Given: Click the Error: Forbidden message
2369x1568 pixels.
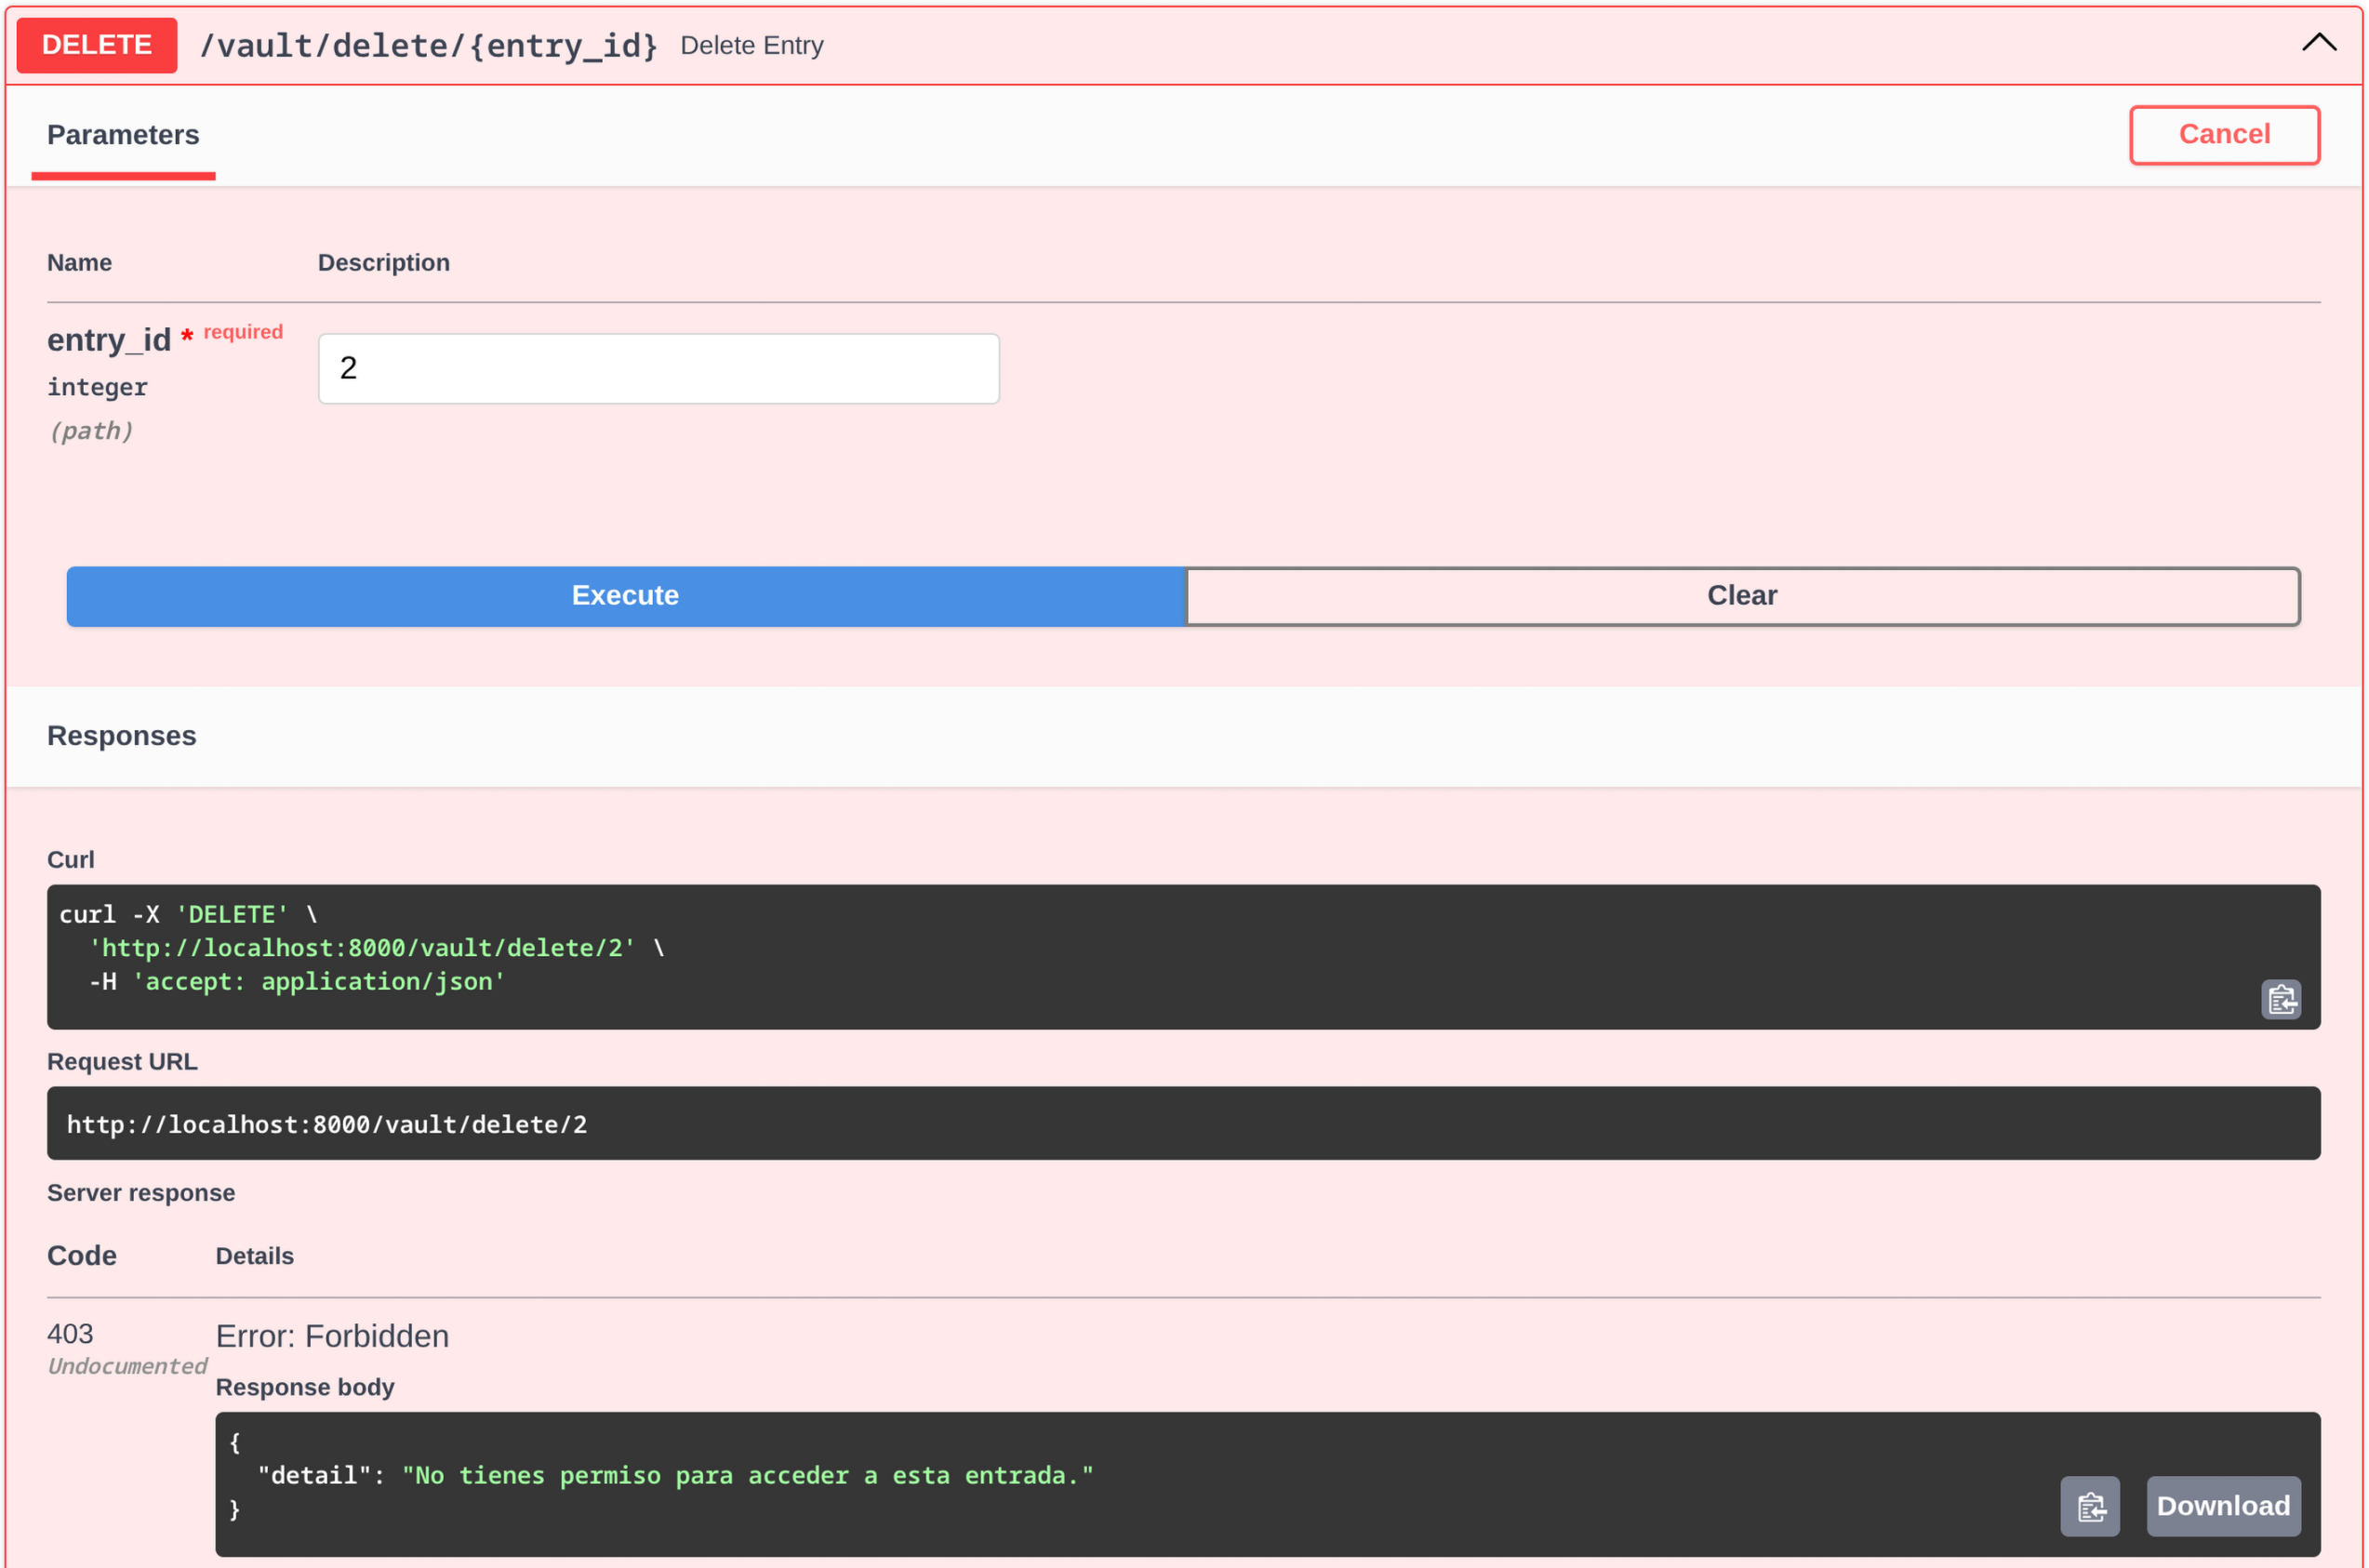Looking at the screenshot, I should 332,1336.
